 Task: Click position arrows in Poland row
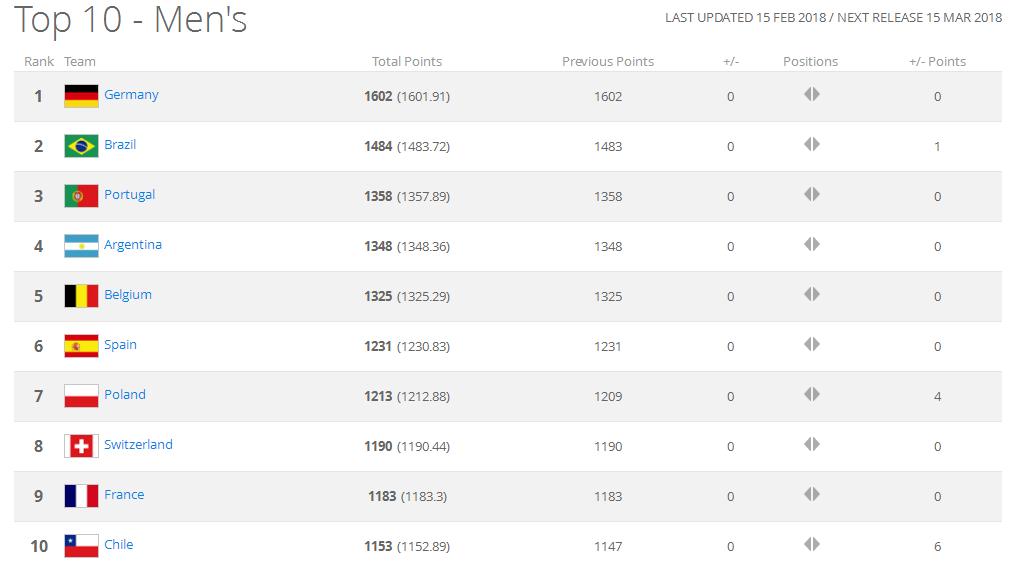pyautogui.click(x=811, y=394)
